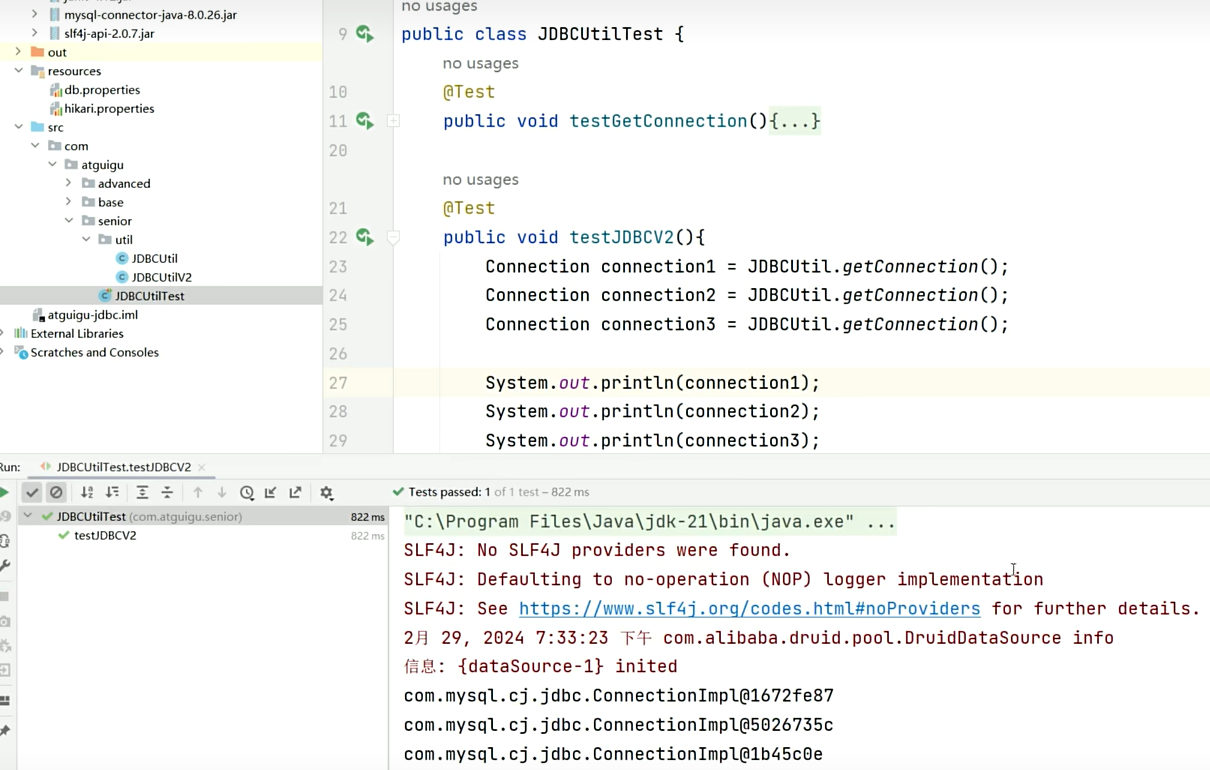Expand slf4j-api-2.0.7.jar node
Screen dimensions: 1210x770
(x=35, y=33)
